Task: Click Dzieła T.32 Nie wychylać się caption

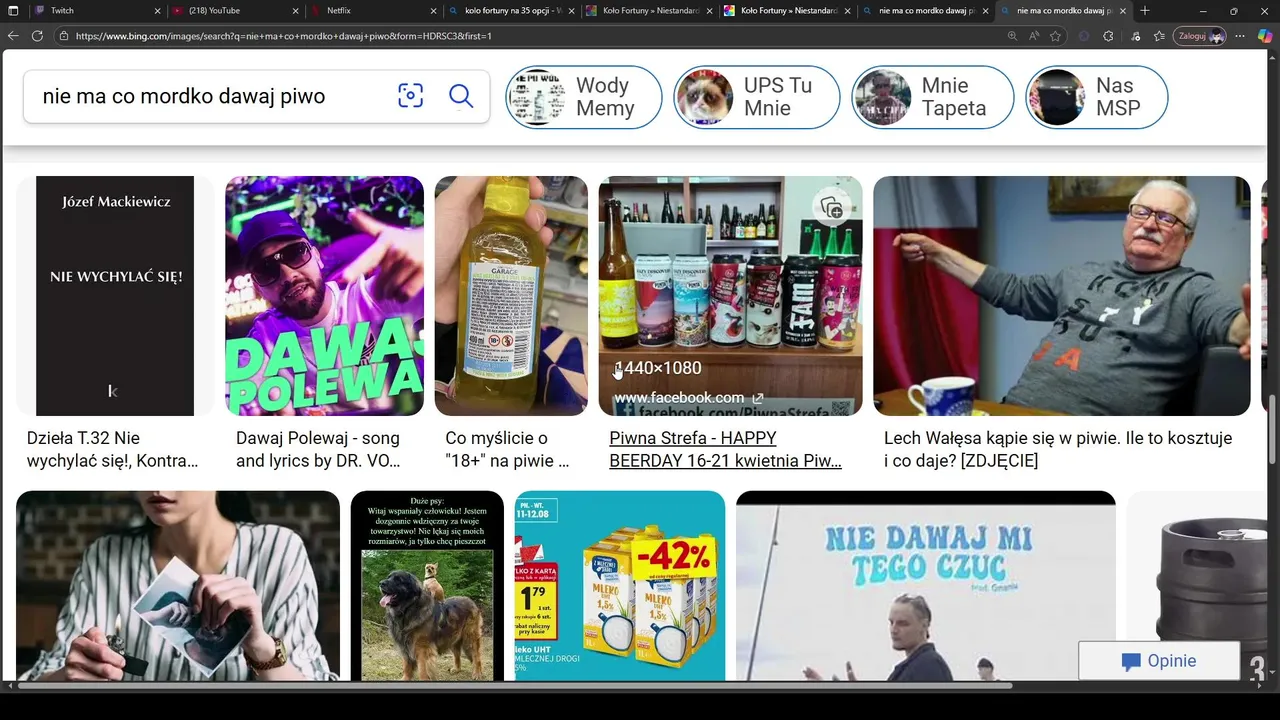Action: click(x=112, y=450)
